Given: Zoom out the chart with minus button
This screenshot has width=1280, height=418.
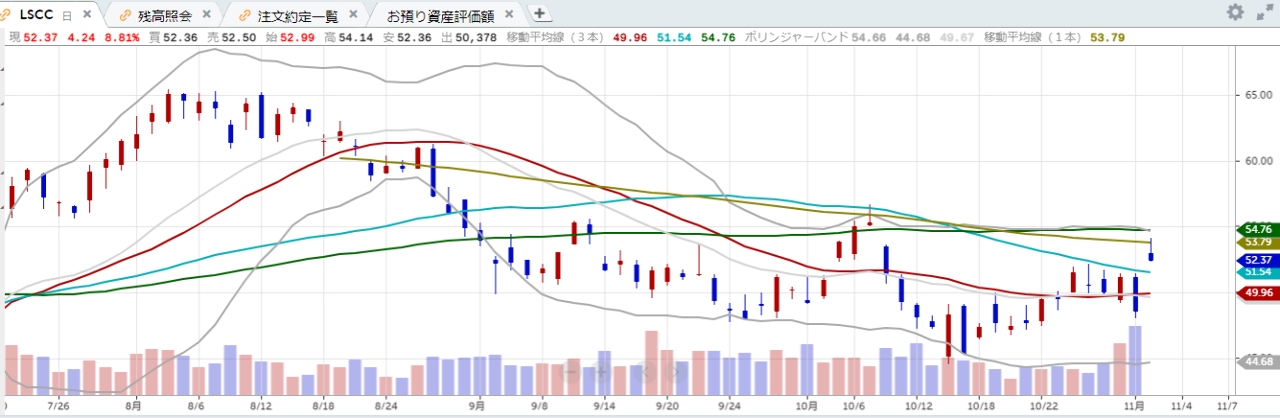Looking at the screenshot, I should point(572,372).
